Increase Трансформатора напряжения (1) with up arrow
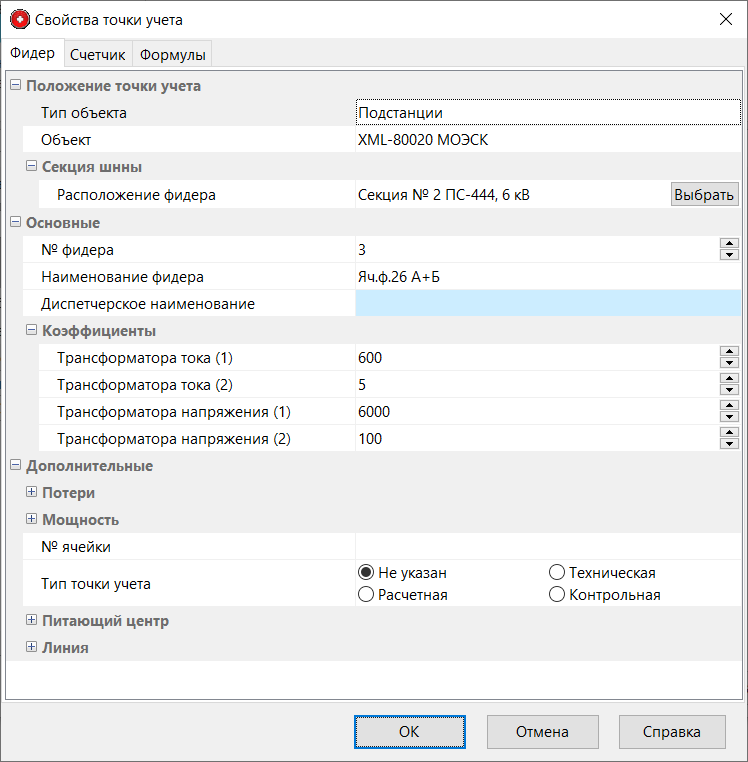748x762 pixels. 729,406
